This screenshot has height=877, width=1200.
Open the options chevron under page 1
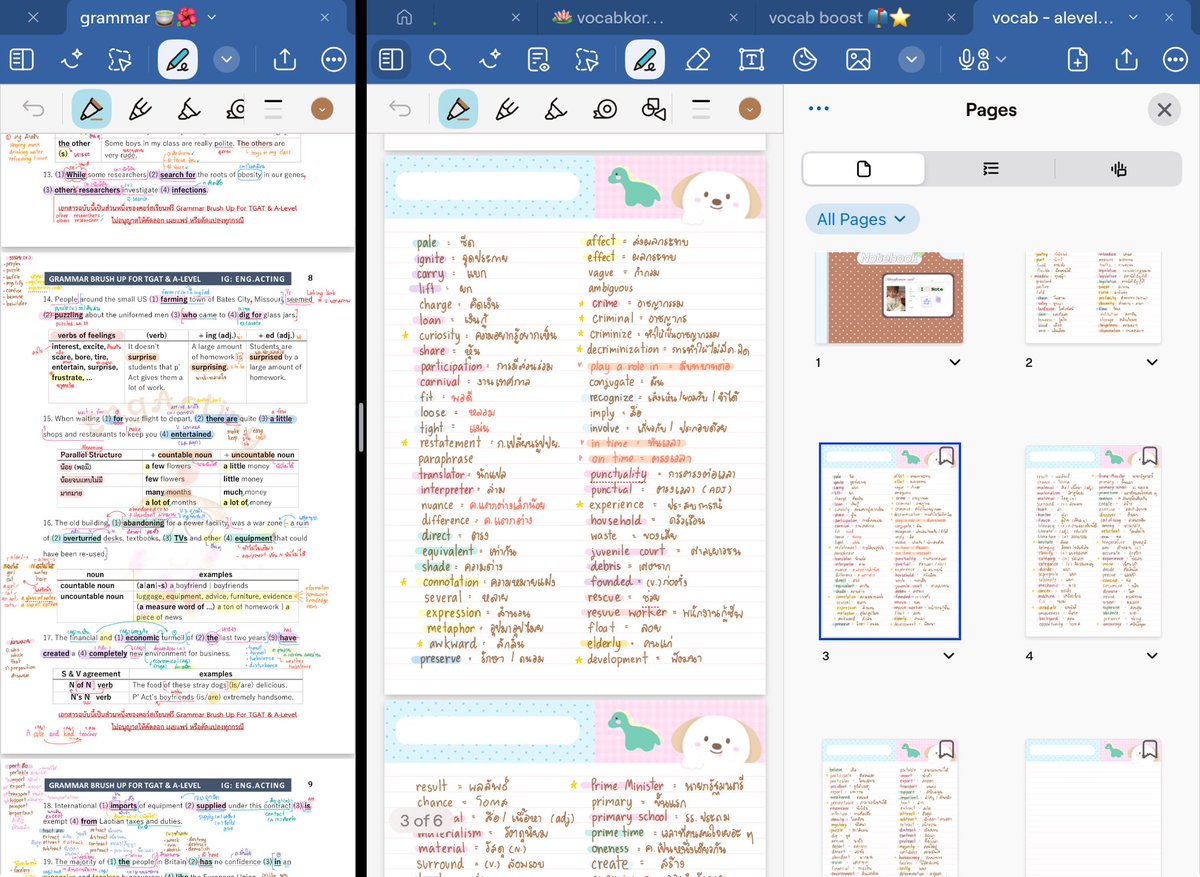(x=954, y=362)
